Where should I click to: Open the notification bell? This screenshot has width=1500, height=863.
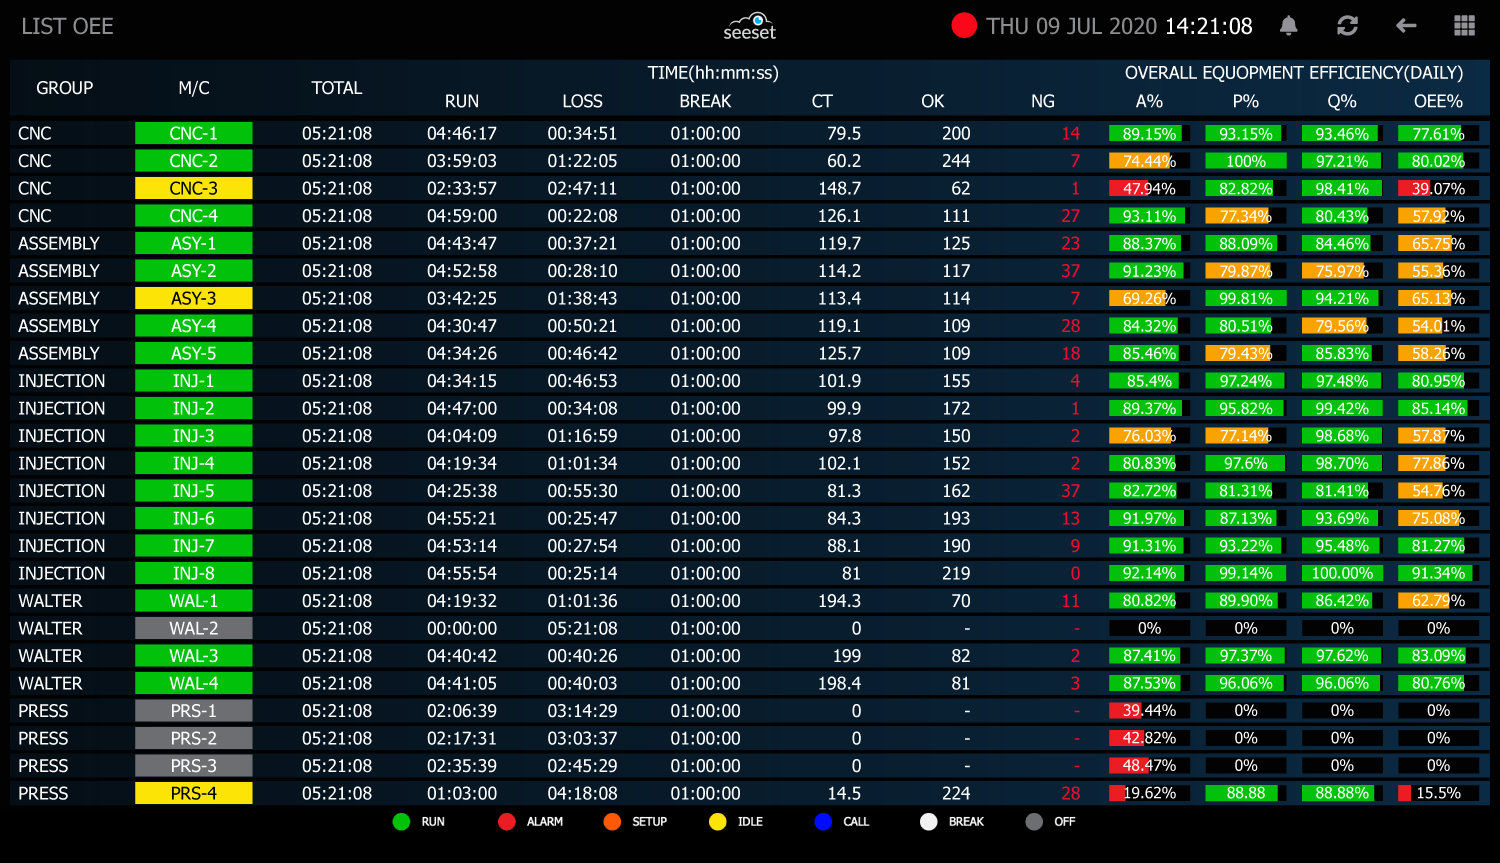pyautogui.click(x=1288, y=26)
